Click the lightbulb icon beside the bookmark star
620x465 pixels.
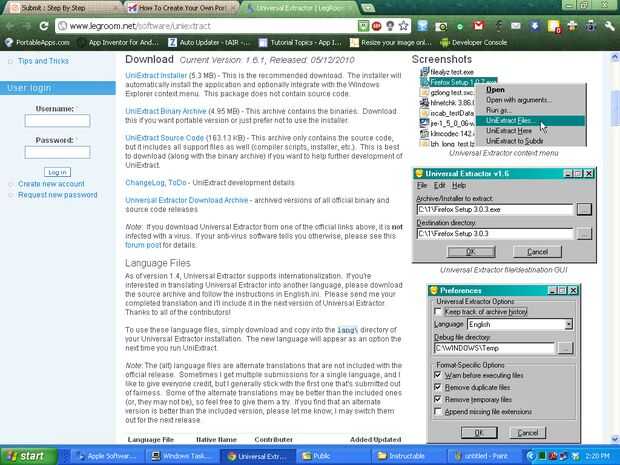tap(390, 26)
